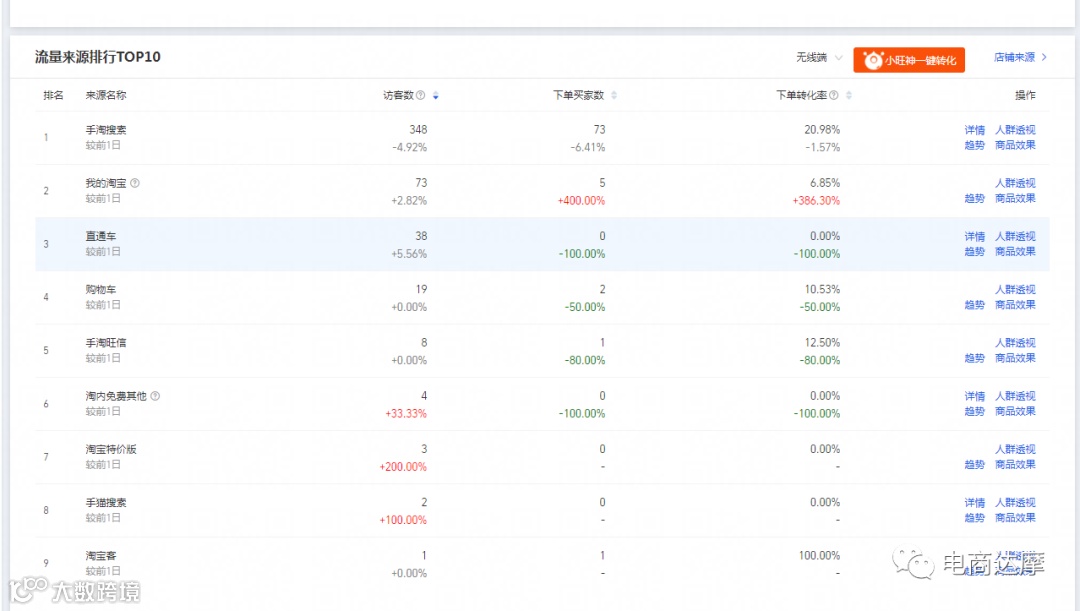This screenshot has width=1080, height=611.
Task: Click source name 购物车
Action: tap(101, 289)
